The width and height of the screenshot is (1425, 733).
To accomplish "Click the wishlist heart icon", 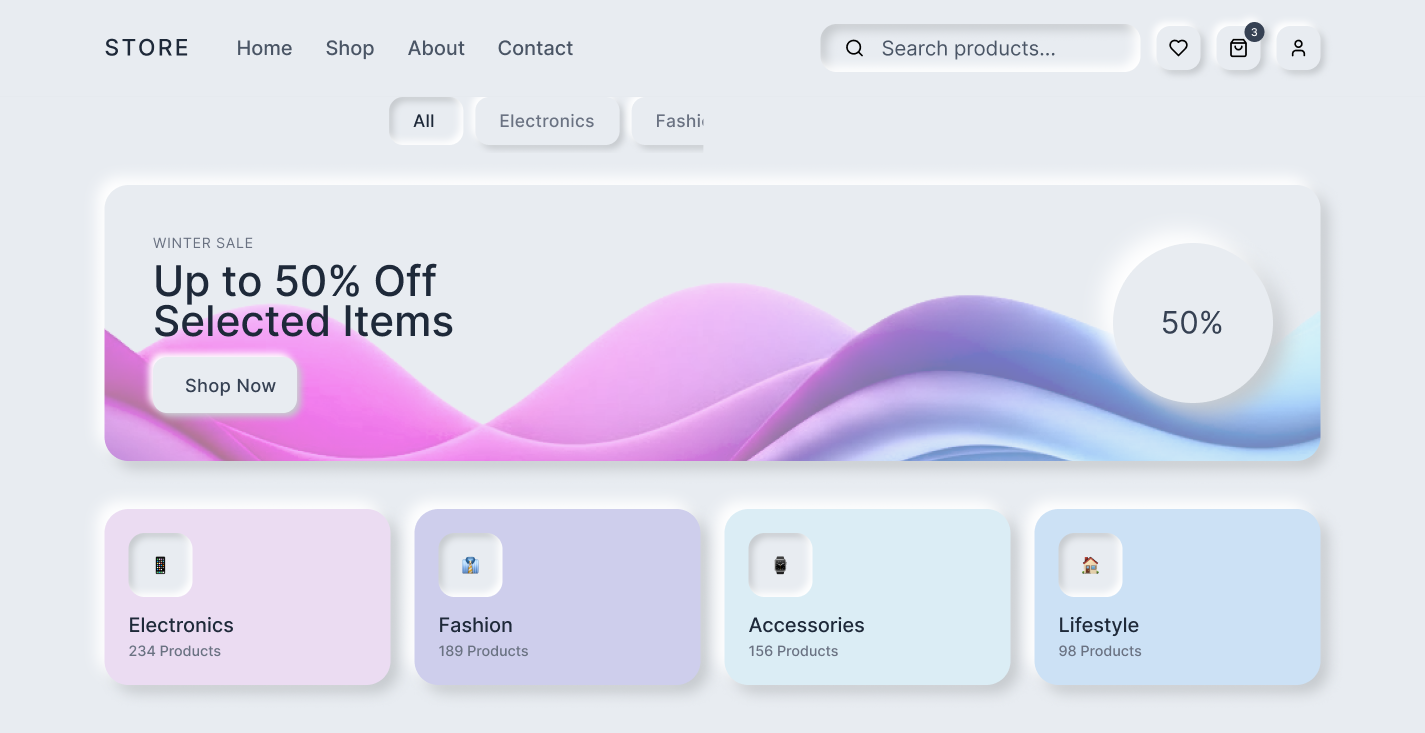I will click(x=1178, y=48).
